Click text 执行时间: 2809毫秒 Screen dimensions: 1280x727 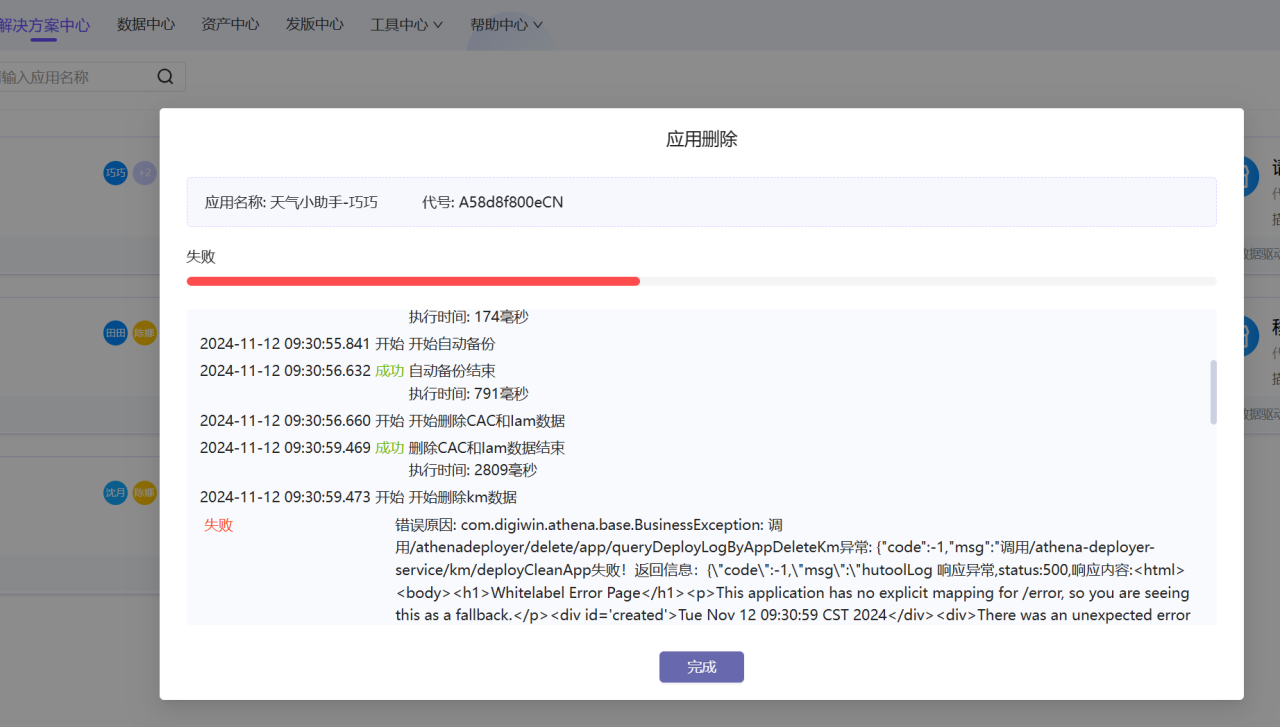point(473,470)
